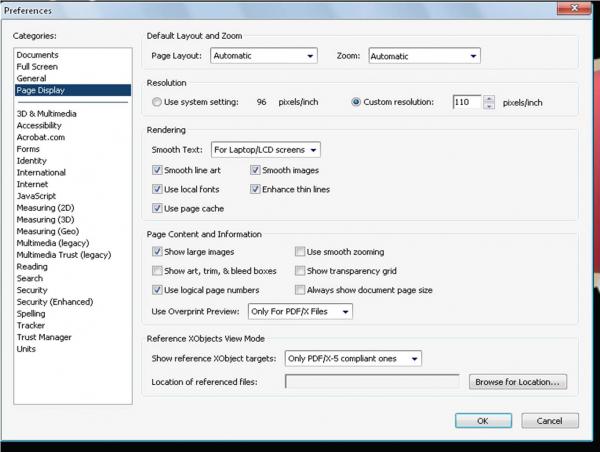Select the Units category
The width and height of the screenshot is (600, 452).
click(26, 349)
